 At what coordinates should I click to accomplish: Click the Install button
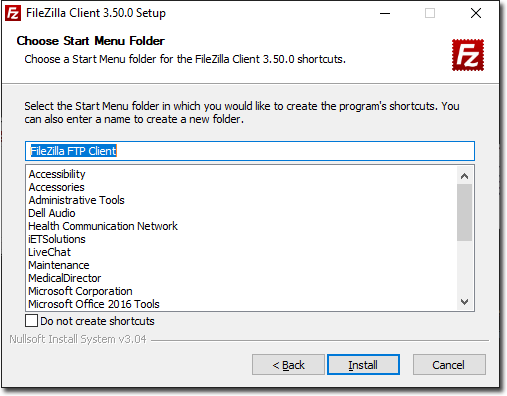[x=363, y=365]
